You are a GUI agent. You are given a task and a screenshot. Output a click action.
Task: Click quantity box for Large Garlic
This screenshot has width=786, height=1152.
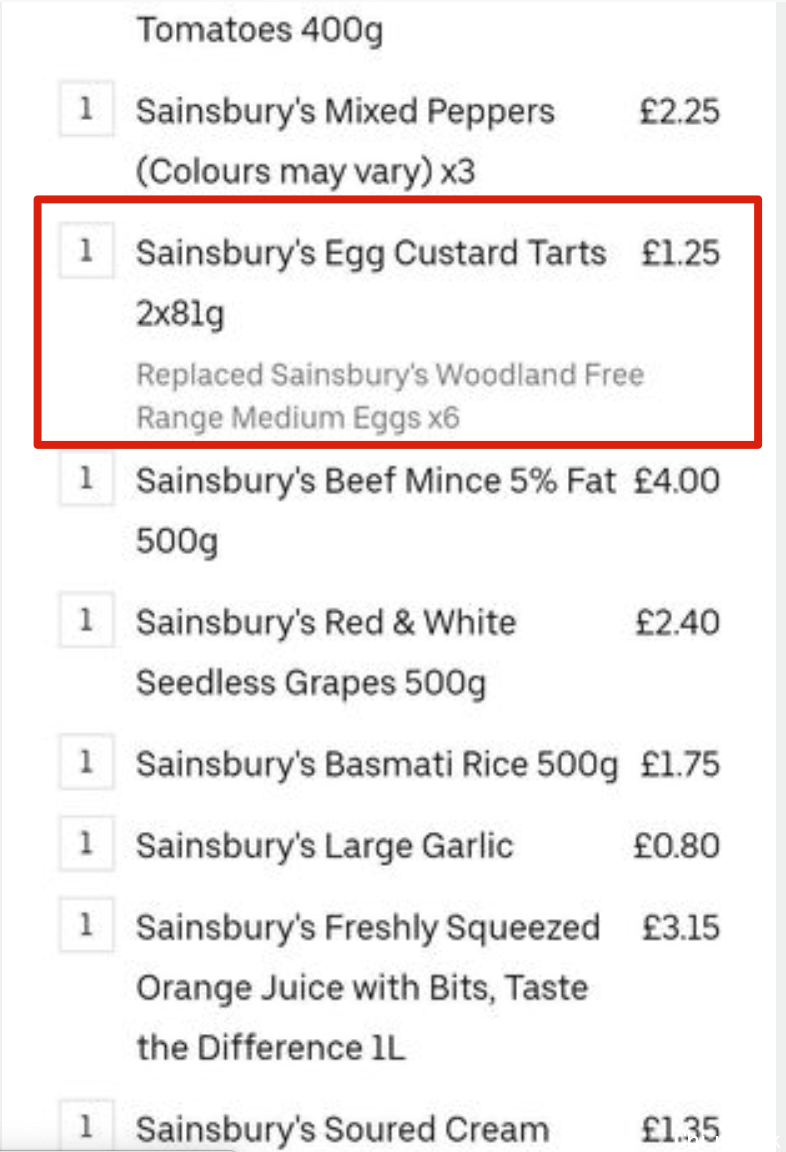pyautogui.click(x=87, y=843)
